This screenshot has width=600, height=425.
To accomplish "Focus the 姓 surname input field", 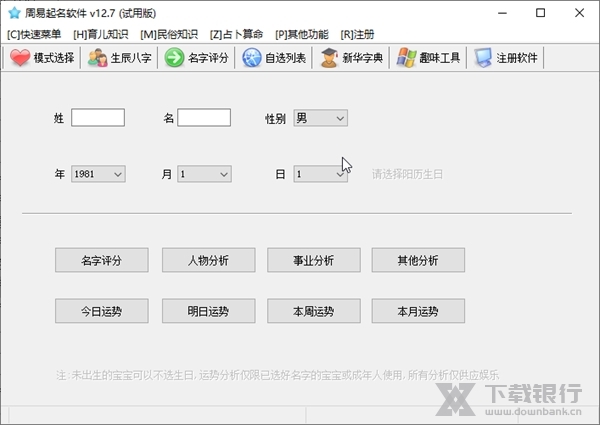I will [98, 117].
